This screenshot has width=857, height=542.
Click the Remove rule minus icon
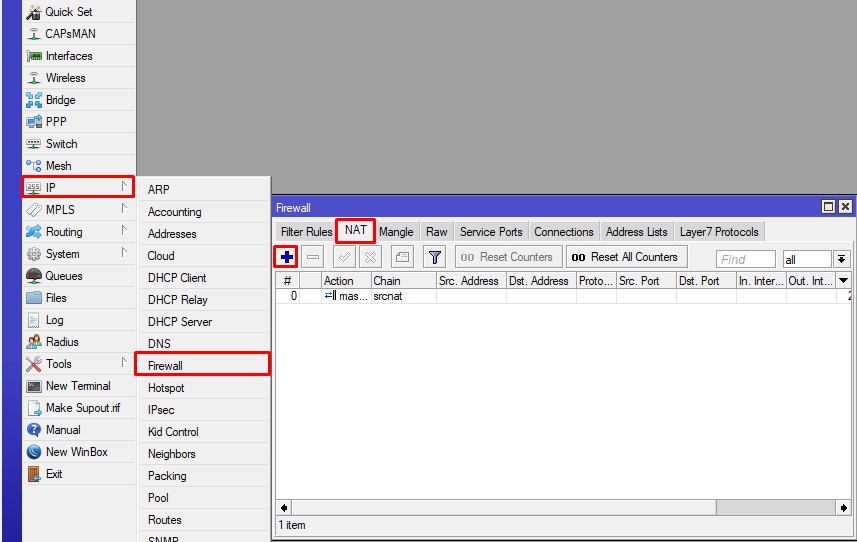click(x=313, y=258)
